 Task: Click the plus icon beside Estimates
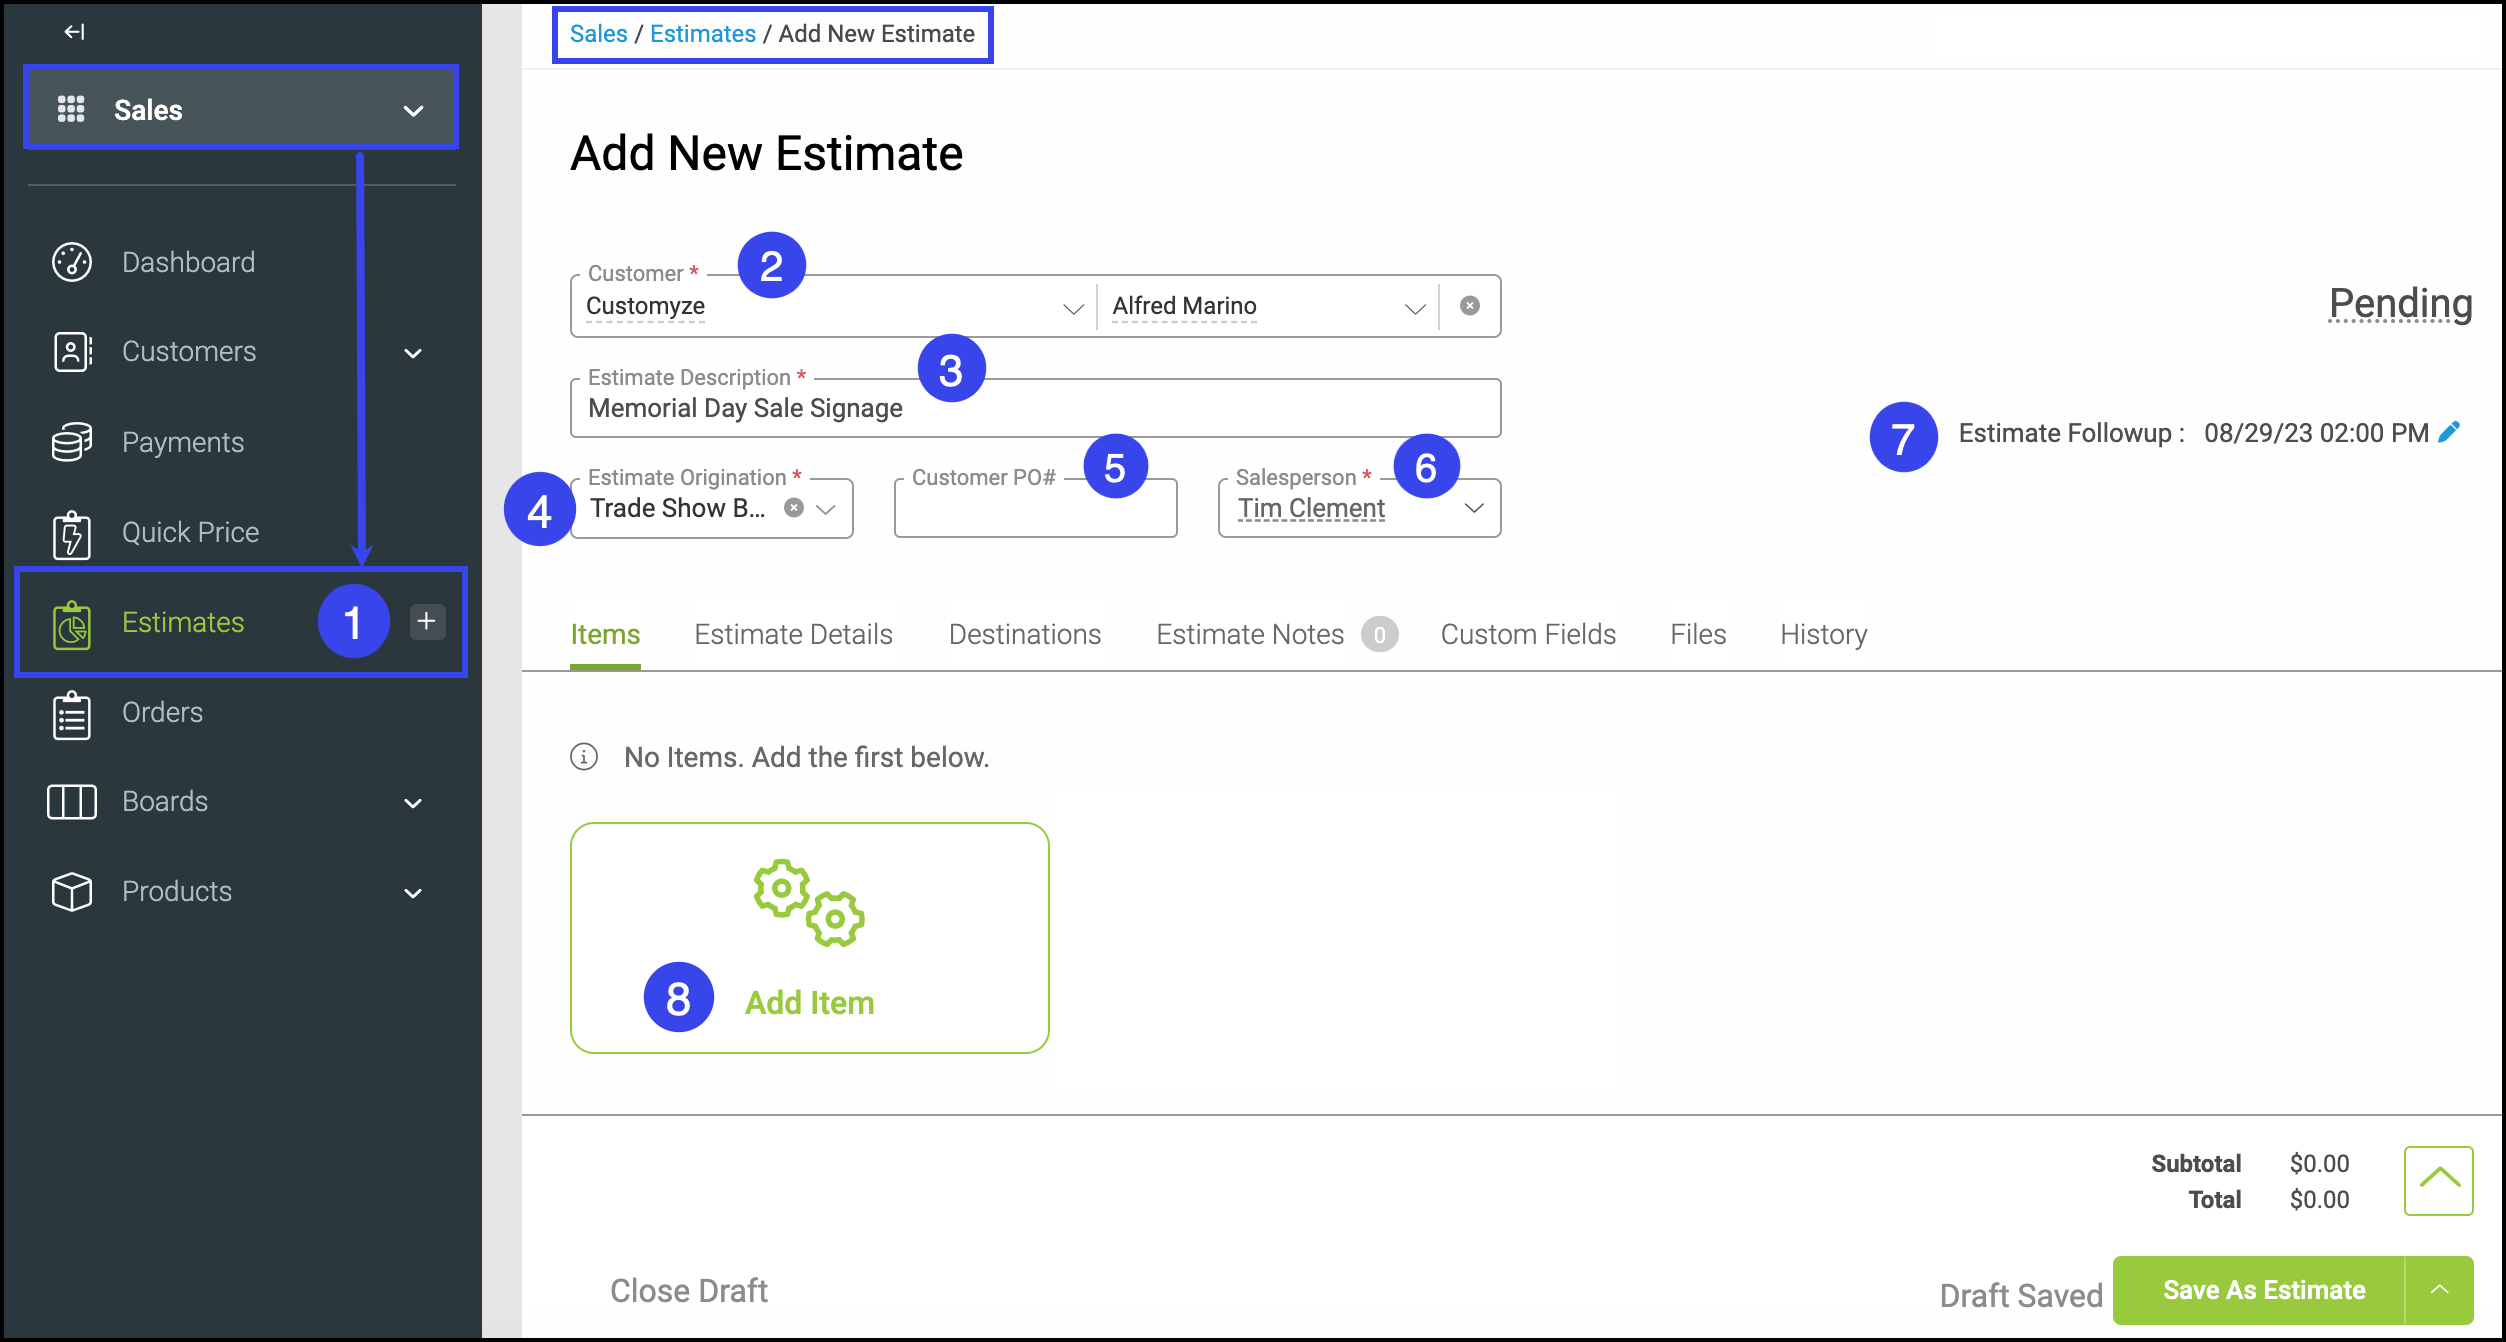click(x=427, y=621)
